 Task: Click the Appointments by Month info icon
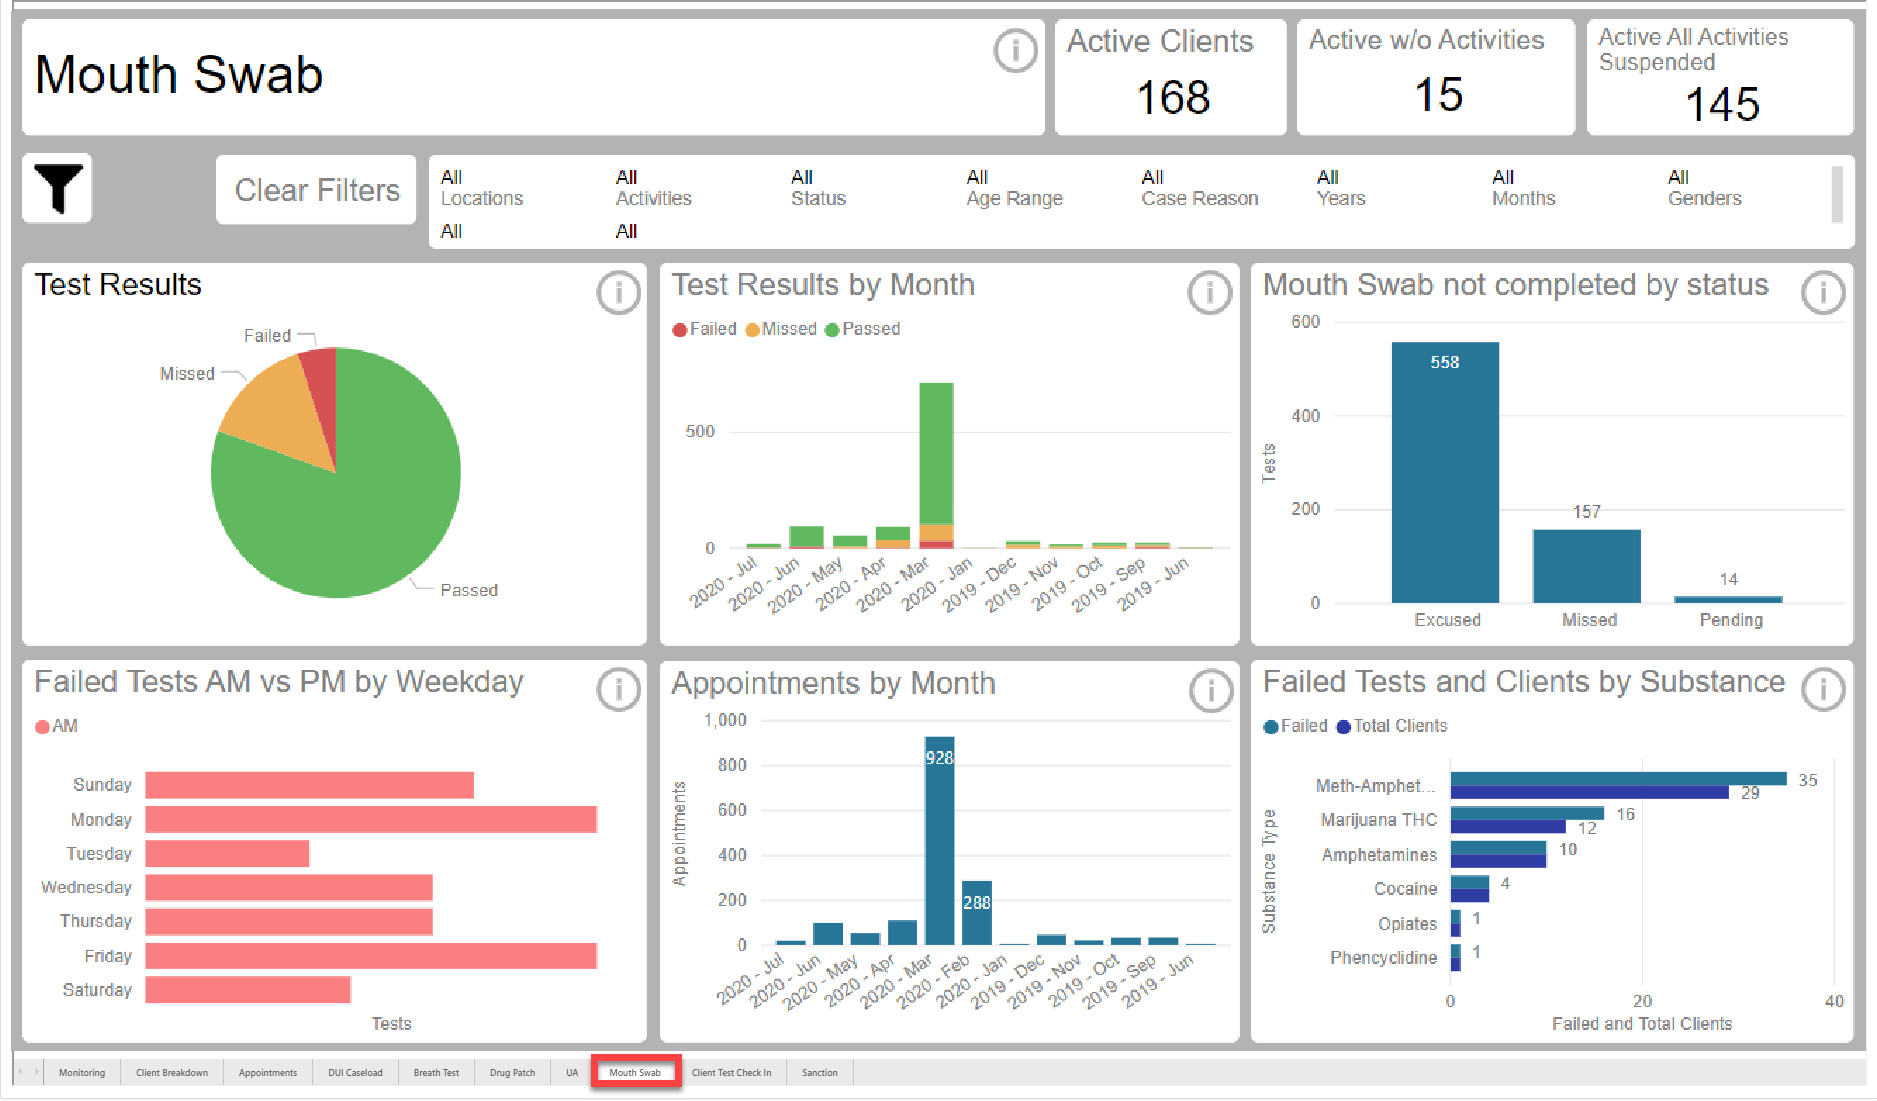coord(1210,690)
